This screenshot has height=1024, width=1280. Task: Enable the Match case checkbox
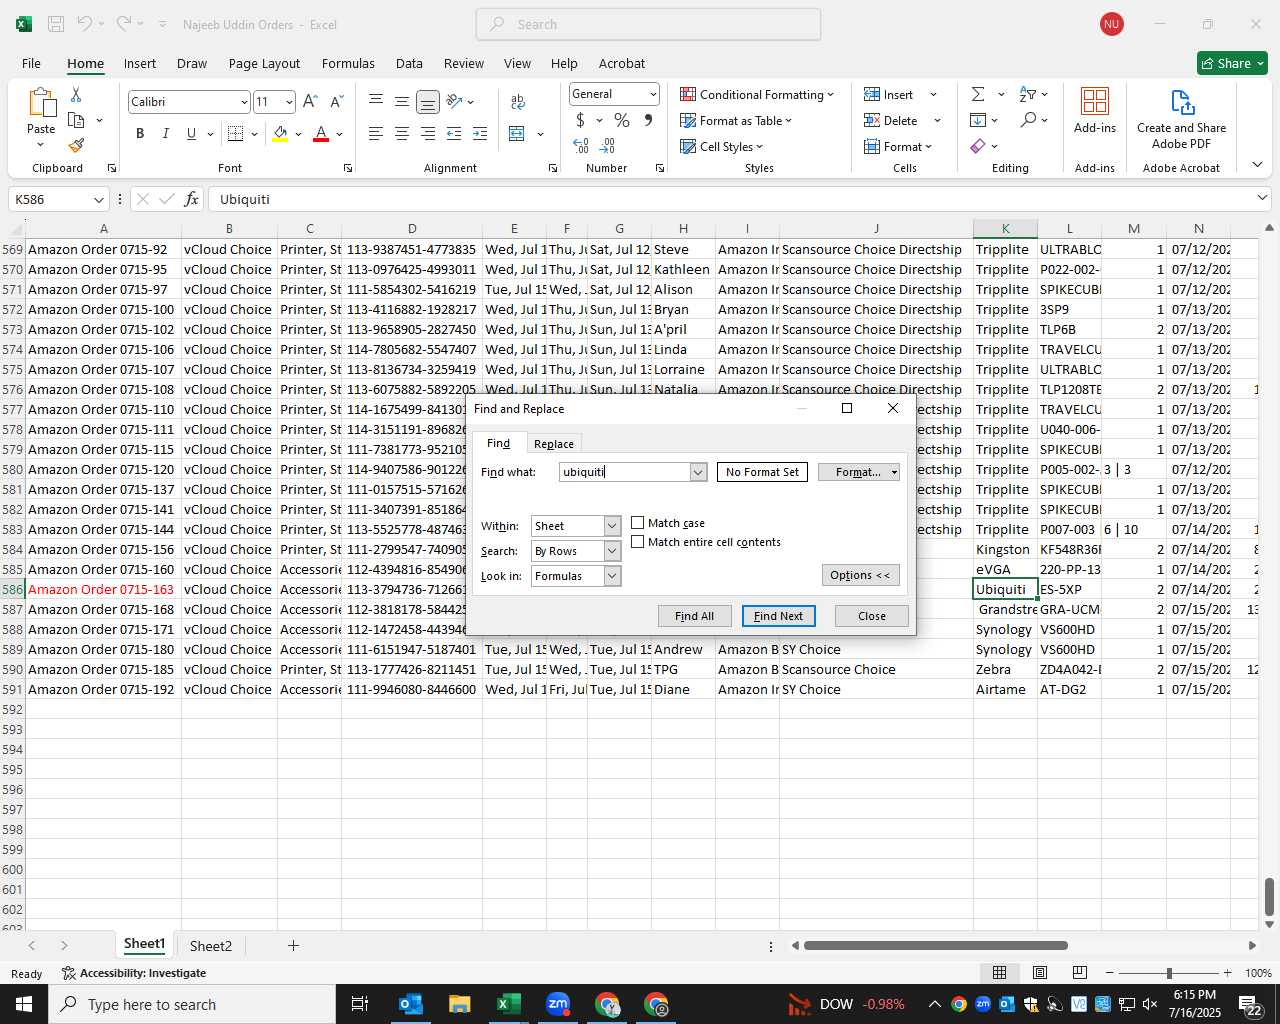(x=637, y=523)
